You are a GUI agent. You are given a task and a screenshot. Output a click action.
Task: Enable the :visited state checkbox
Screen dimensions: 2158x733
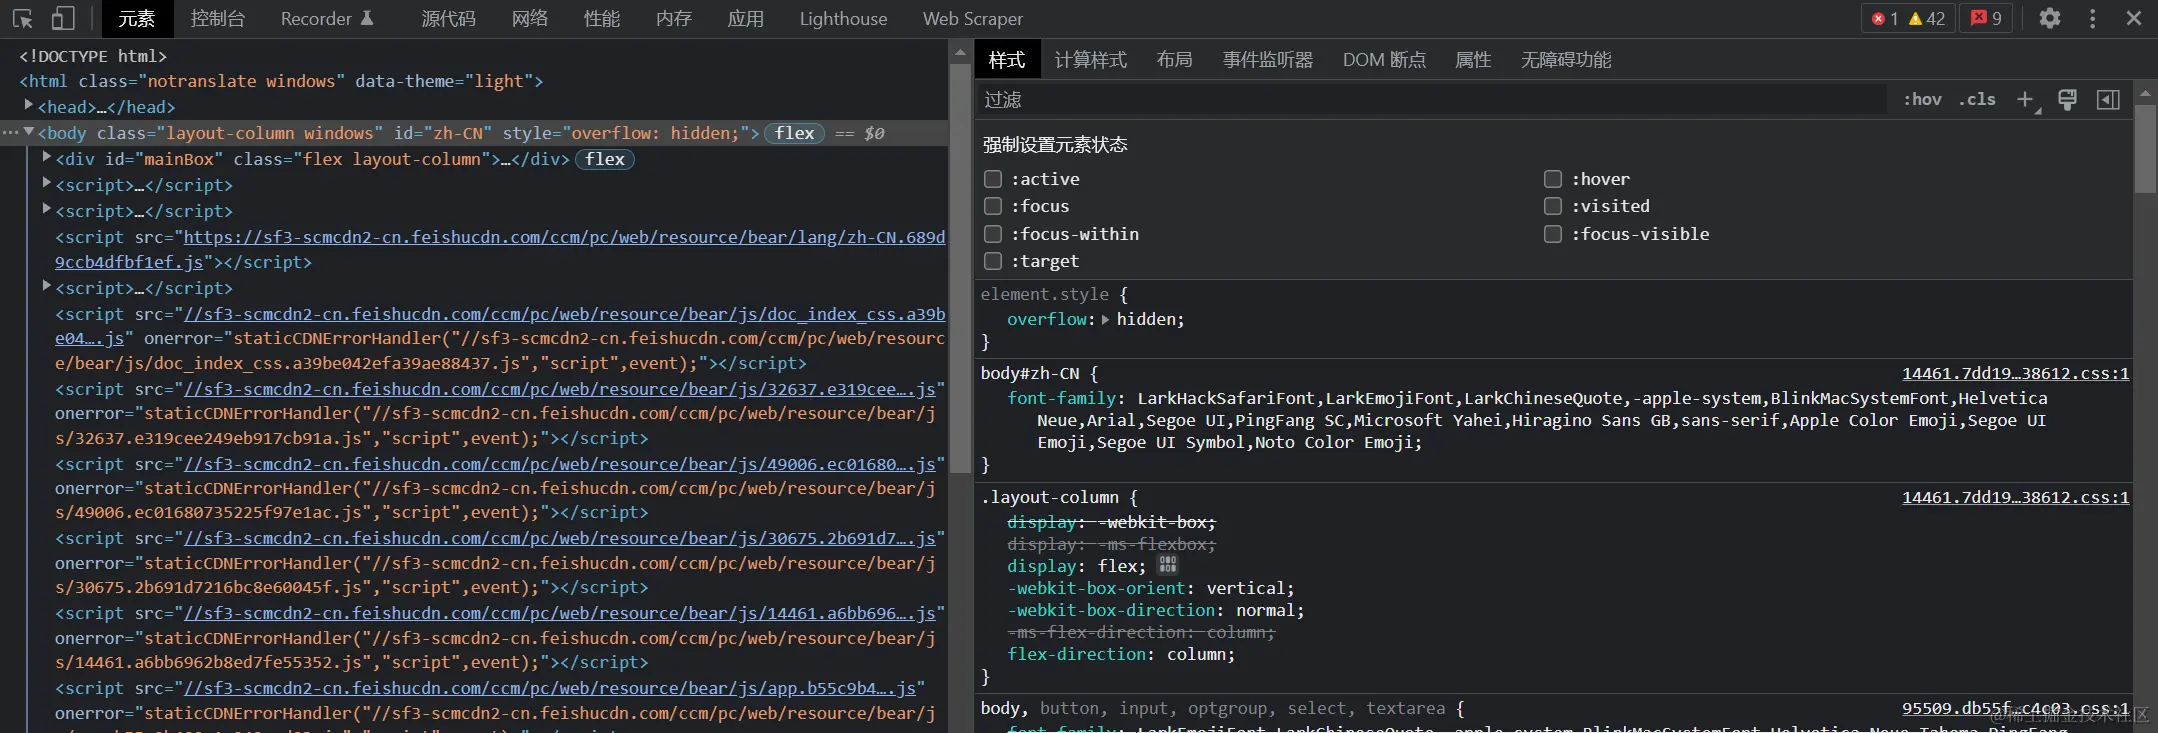[1553, 206]
